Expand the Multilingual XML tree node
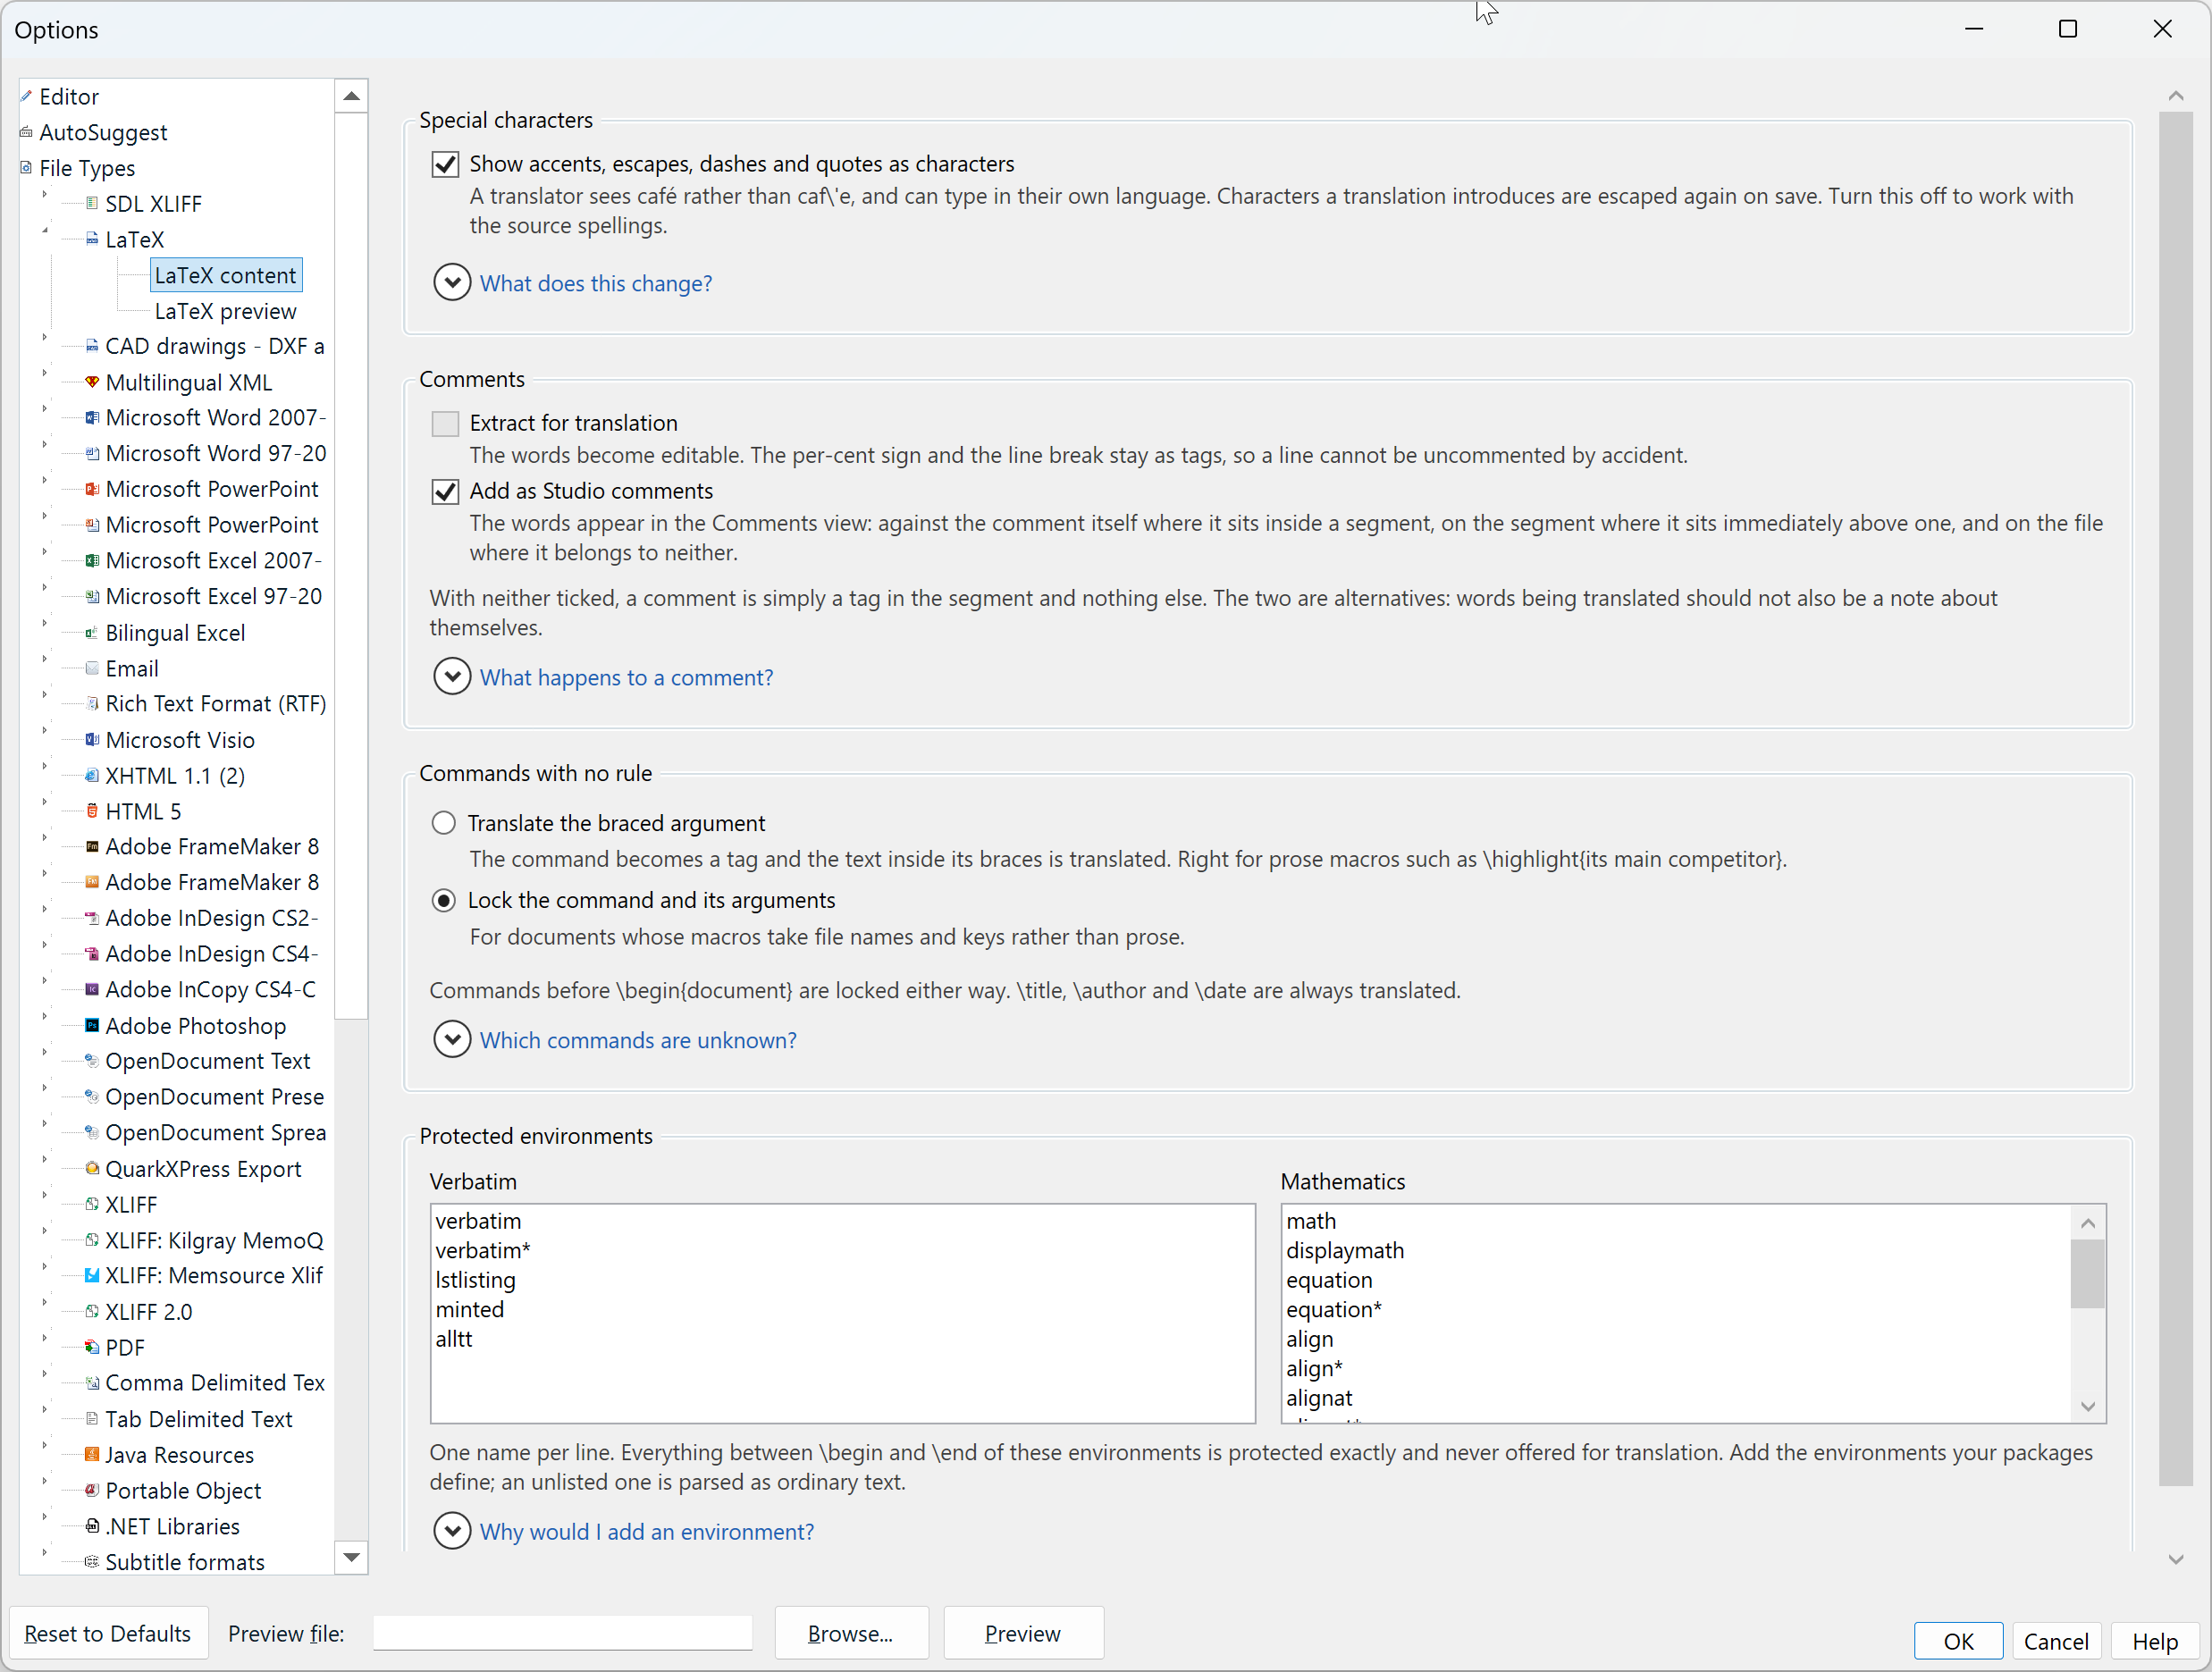Viewport: 2212px width, 1672px height. 45,374
